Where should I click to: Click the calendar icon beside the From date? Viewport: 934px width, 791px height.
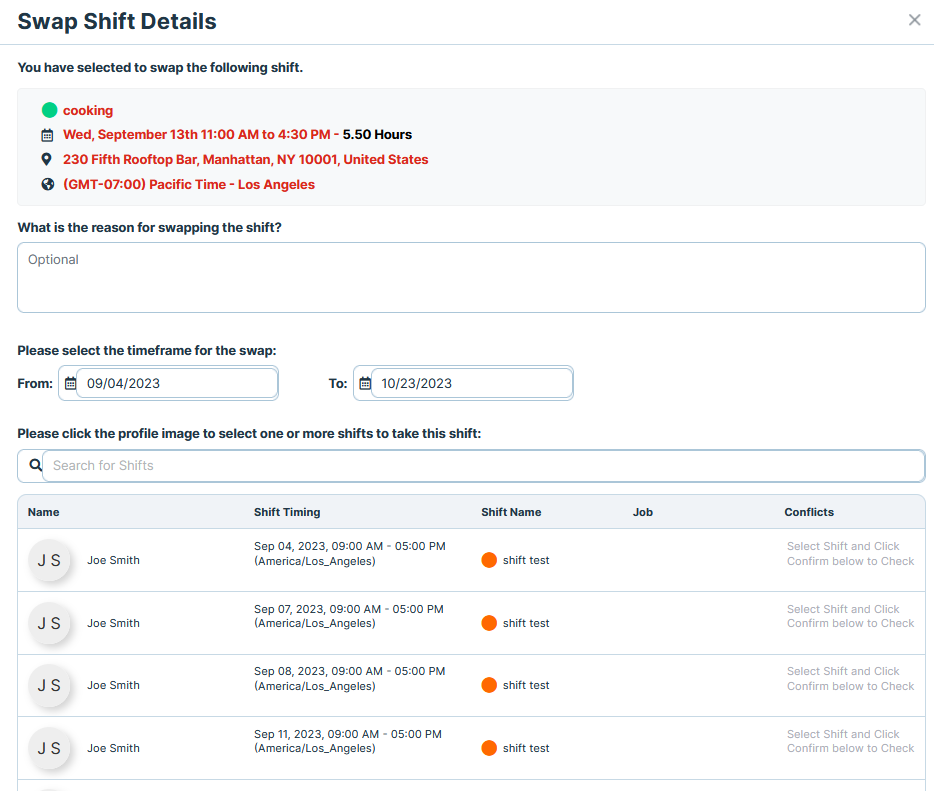70,383
